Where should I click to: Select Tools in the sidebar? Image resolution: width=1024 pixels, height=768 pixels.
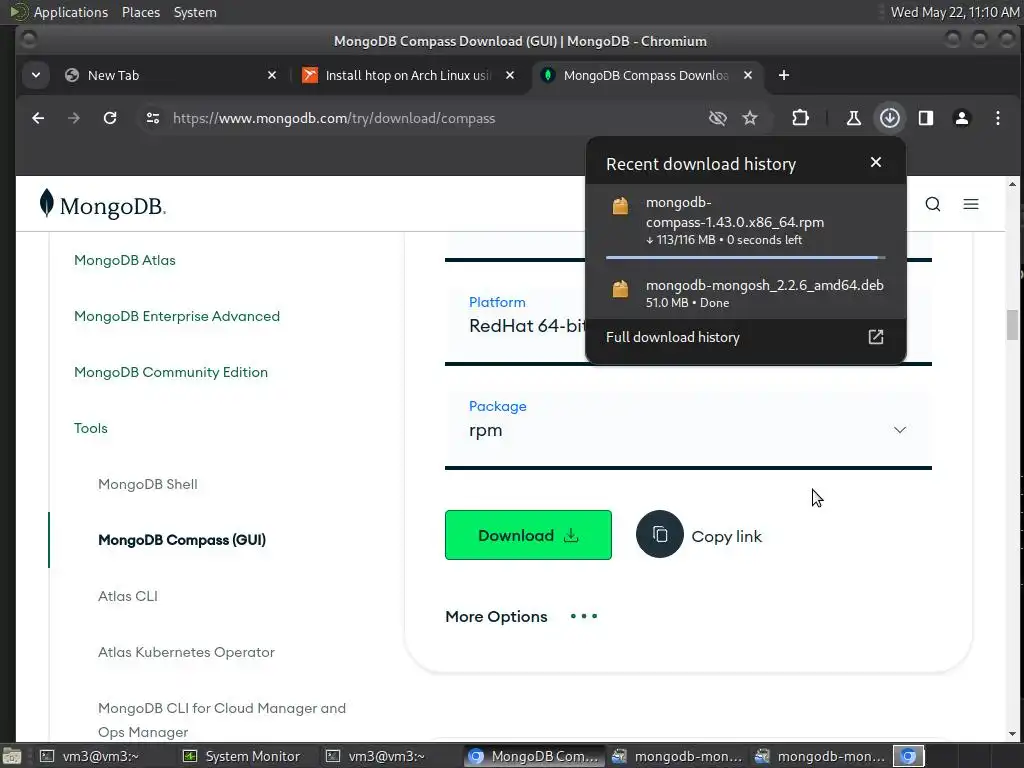[91, 428]
